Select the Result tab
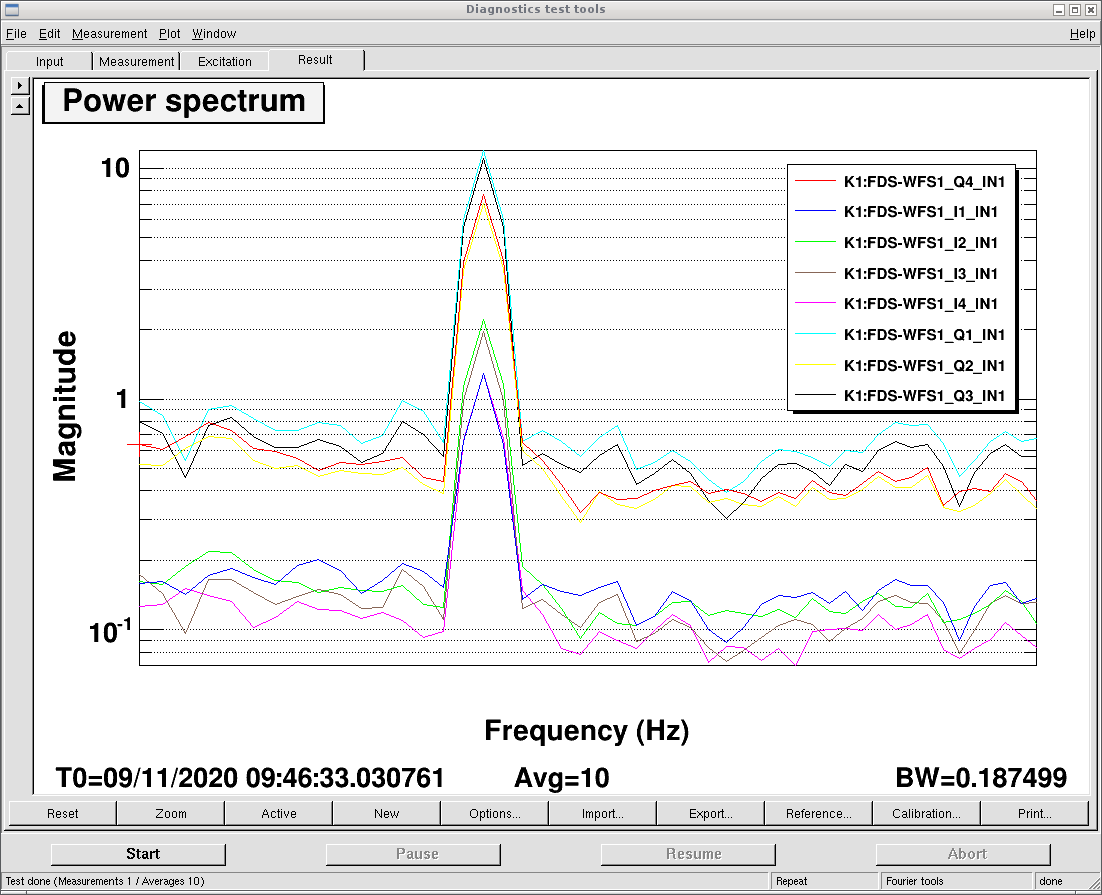Screen dimensions: 1102x895 coord(315,60)
